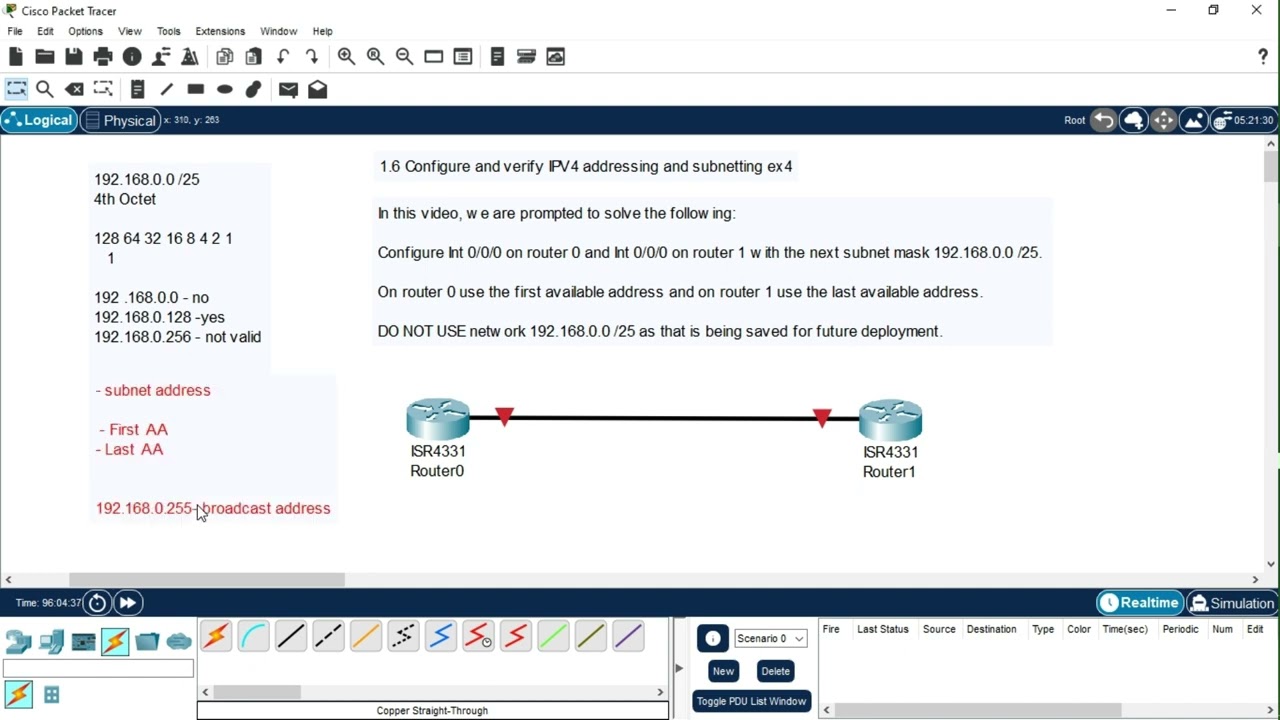Click the Move Object navigation icon
The width and height of the screenshot is (1280, 720).
click(1163, 120)
